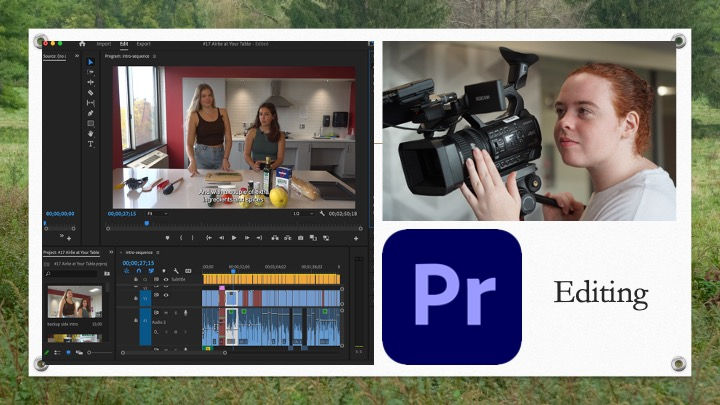Click the Project panel search field
The height and width of the screenshot is (405, 720).
[x=71, y=274]
